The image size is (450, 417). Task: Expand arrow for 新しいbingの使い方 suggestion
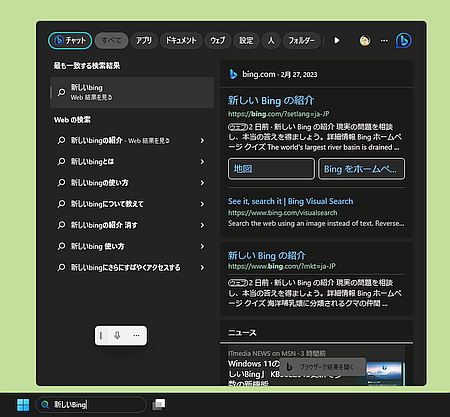[202, 183]
